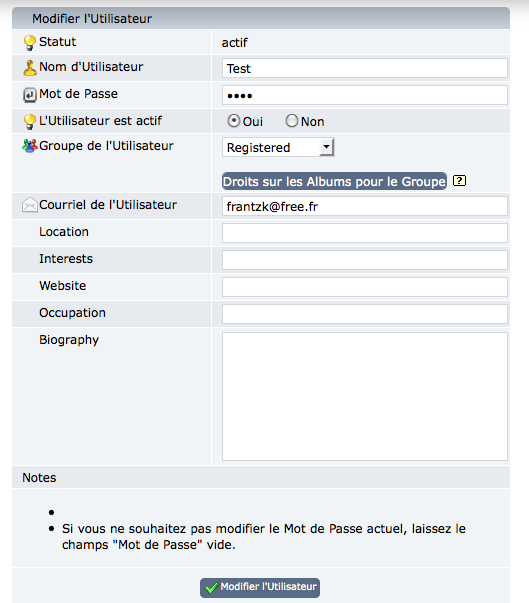
Task: Open the Registered group dropdown
Action: 278,147
